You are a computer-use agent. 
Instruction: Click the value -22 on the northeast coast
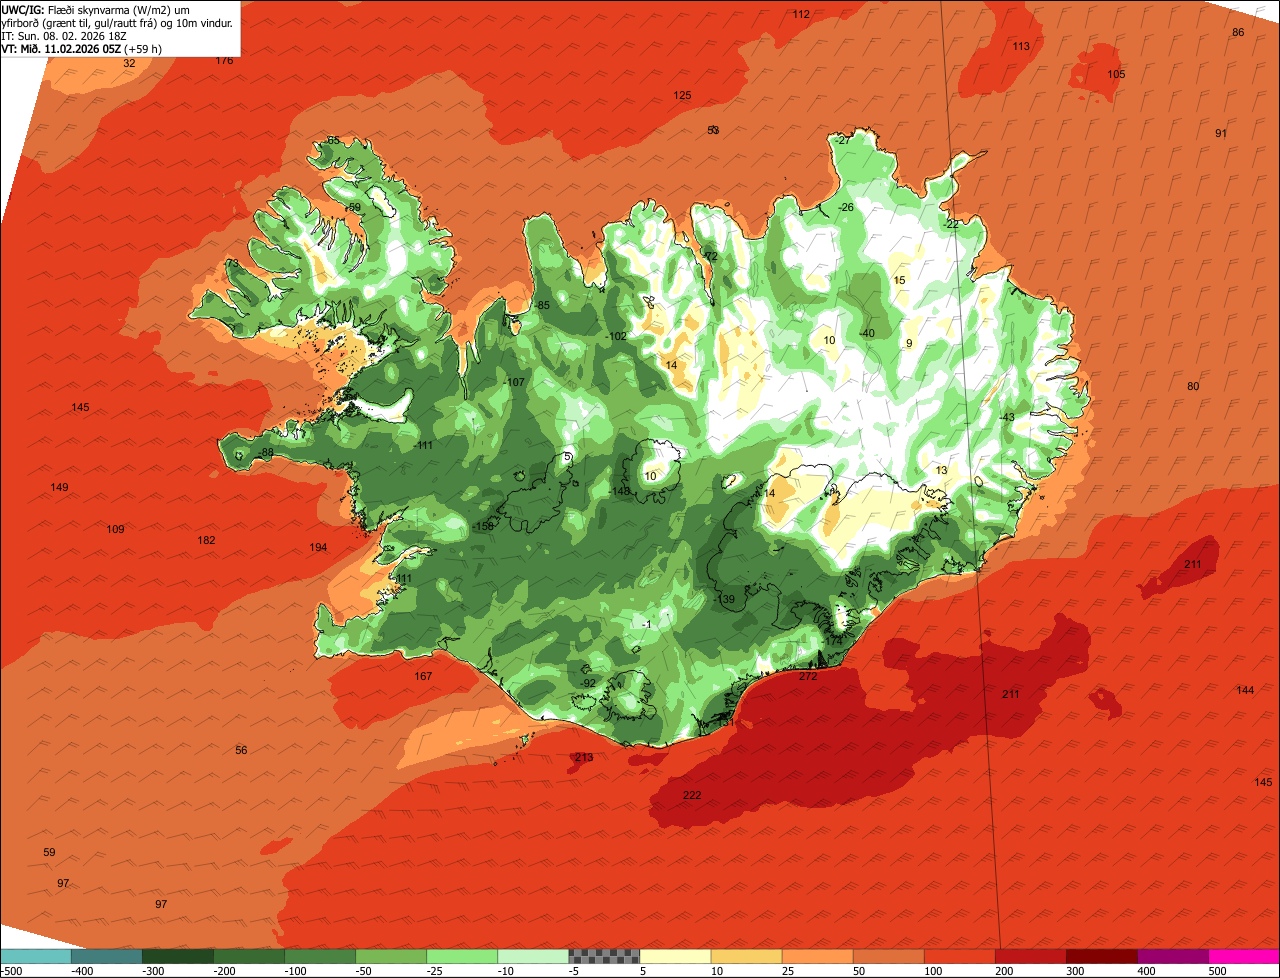(951, 225)
